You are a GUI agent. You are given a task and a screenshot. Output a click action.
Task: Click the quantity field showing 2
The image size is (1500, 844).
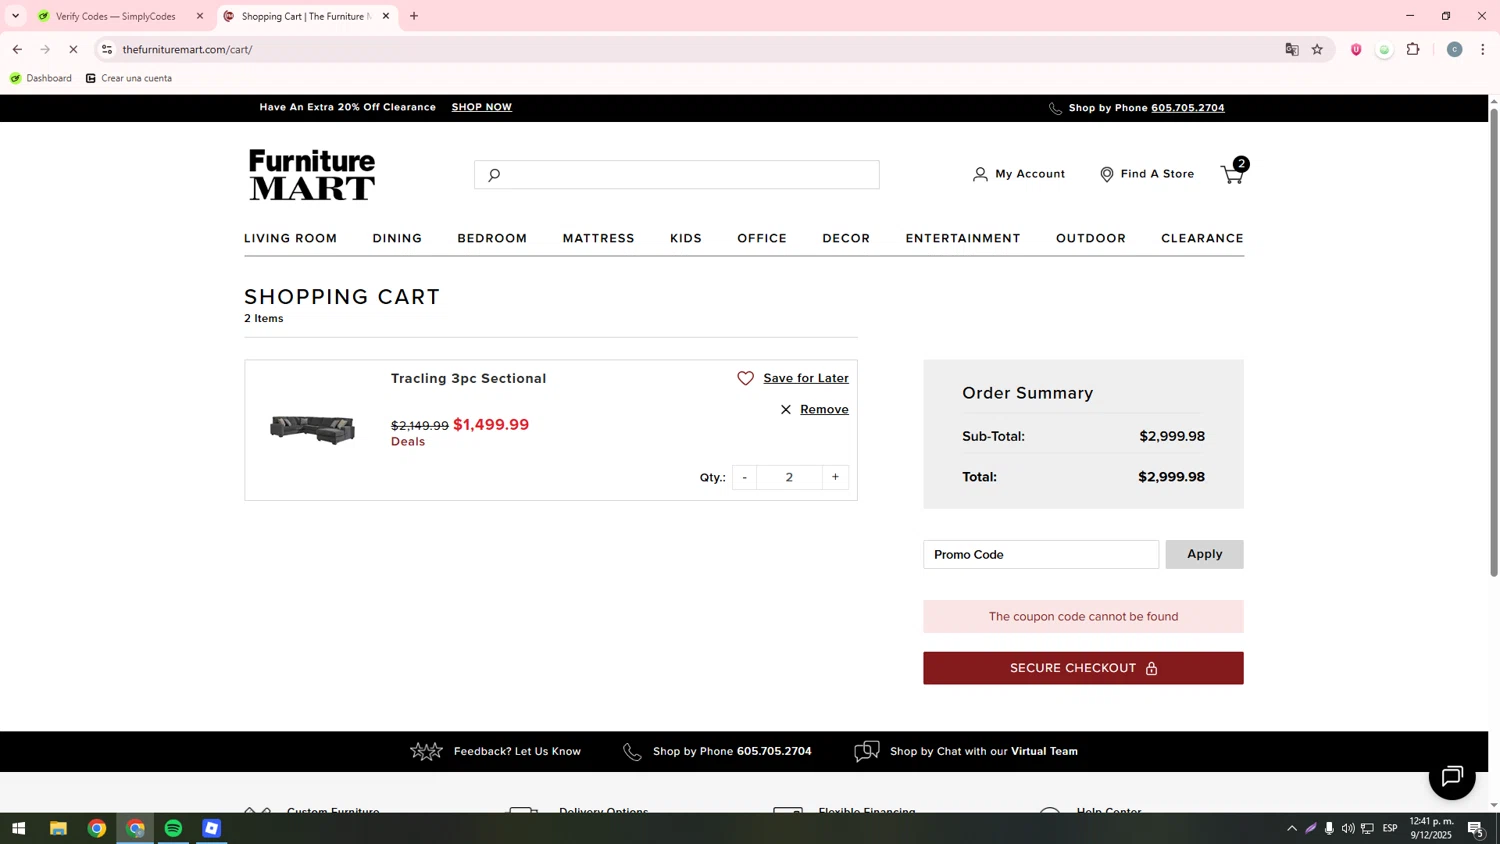click(789, 477)
